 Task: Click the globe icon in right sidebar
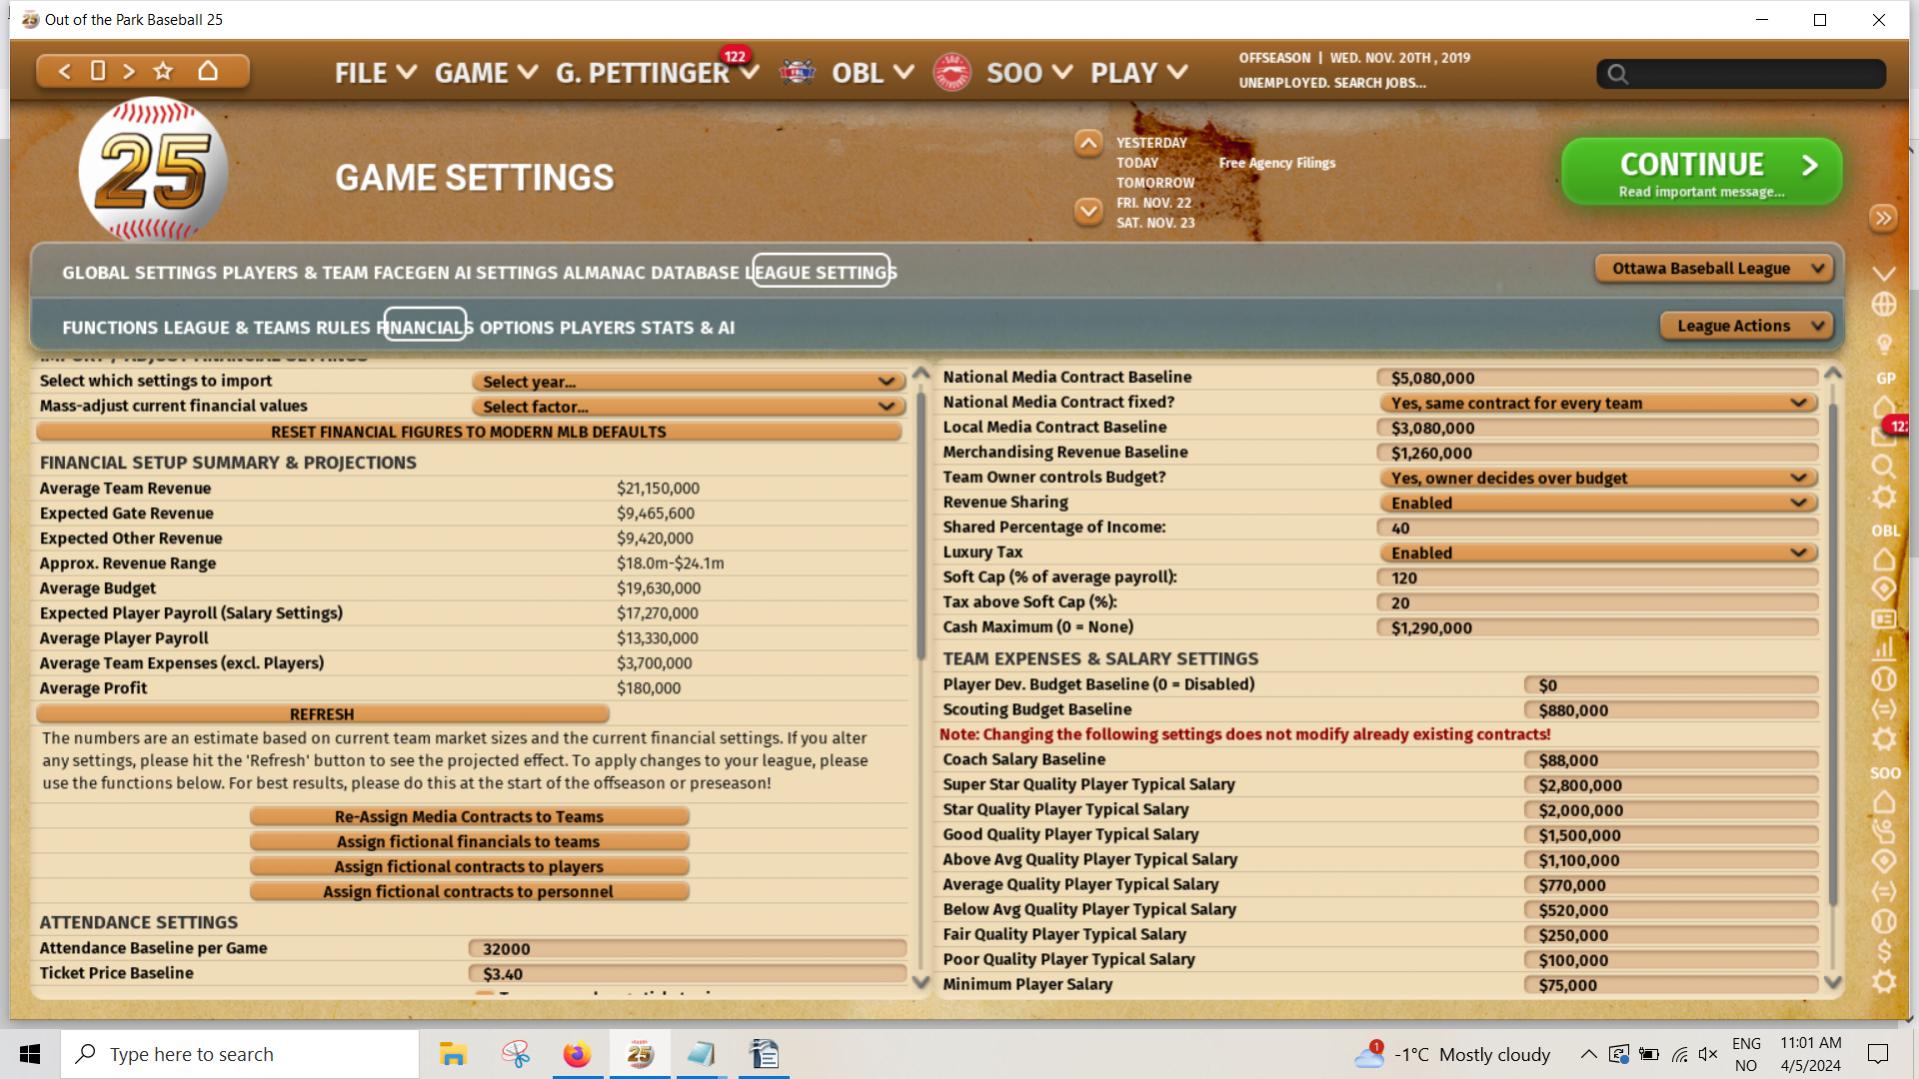(x=1883, y=304)
